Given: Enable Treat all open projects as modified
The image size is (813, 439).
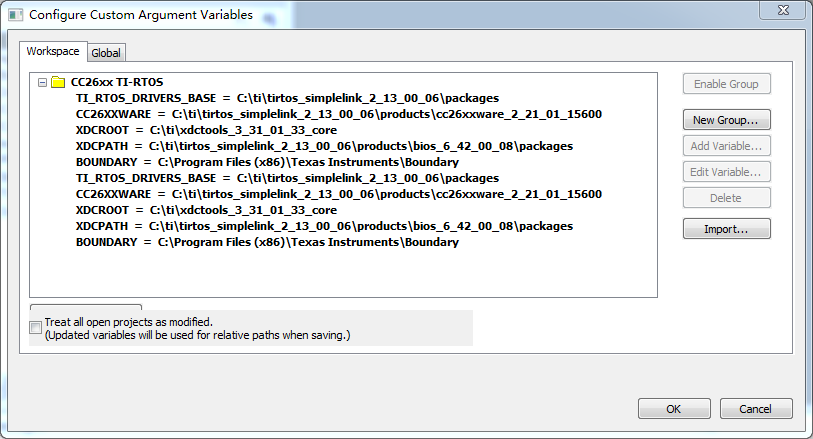Looking at the screenshot, I should pos(36,328).
